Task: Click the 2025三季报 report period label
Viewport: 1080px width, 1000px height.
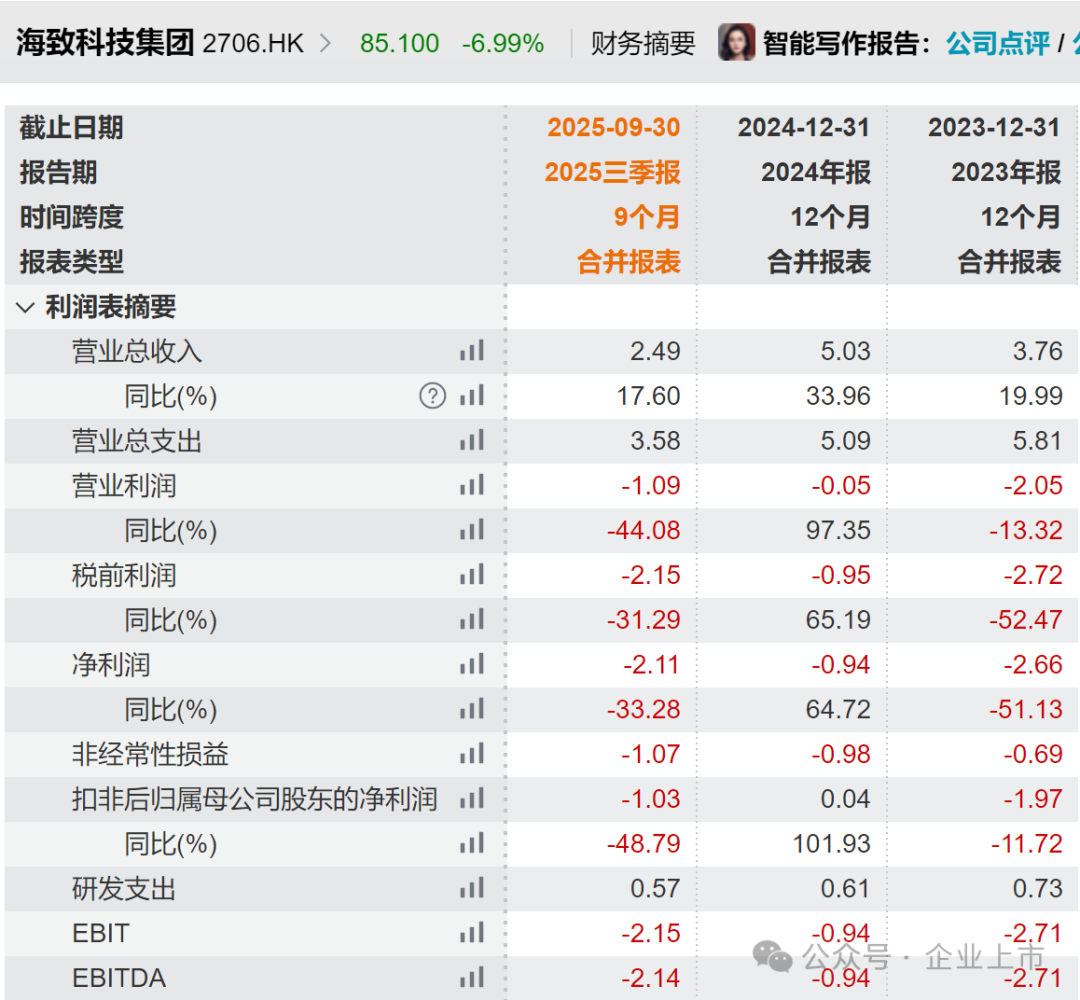Action: (612, 172)
